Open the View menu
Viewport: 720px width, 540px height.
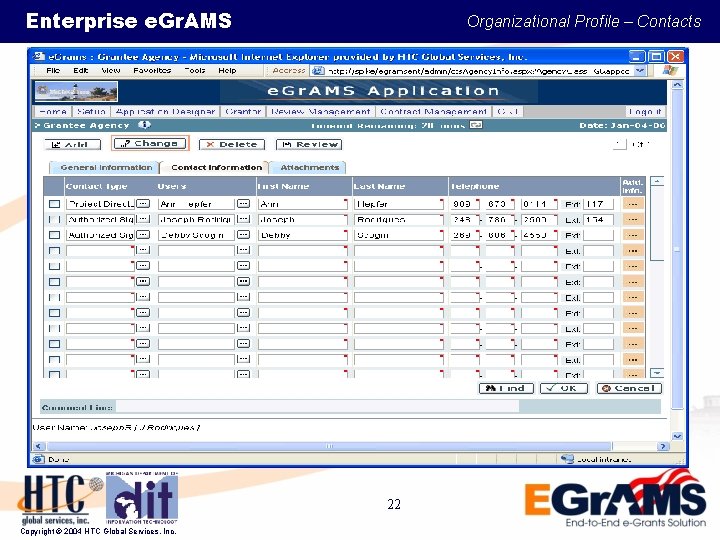coord(111,70)
